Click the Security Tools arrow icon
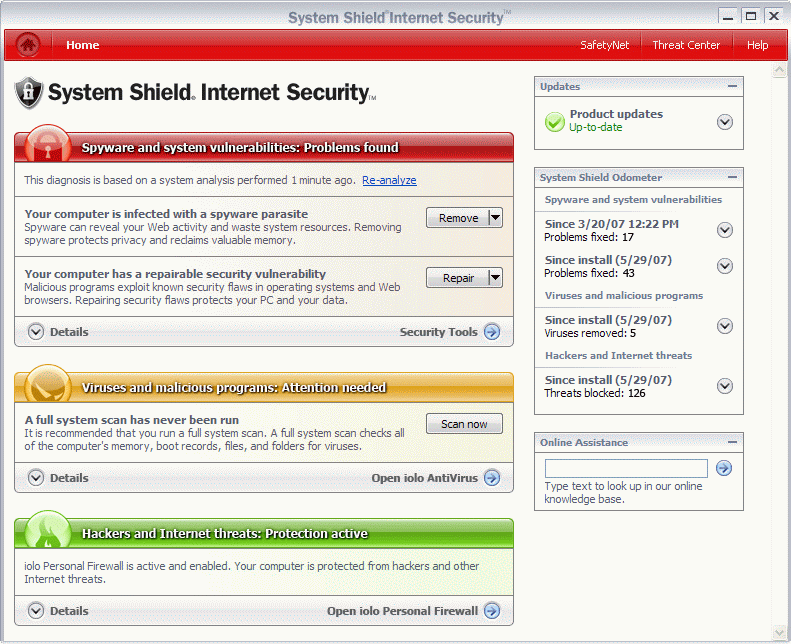791x644 pixels. tap(492, 332)
